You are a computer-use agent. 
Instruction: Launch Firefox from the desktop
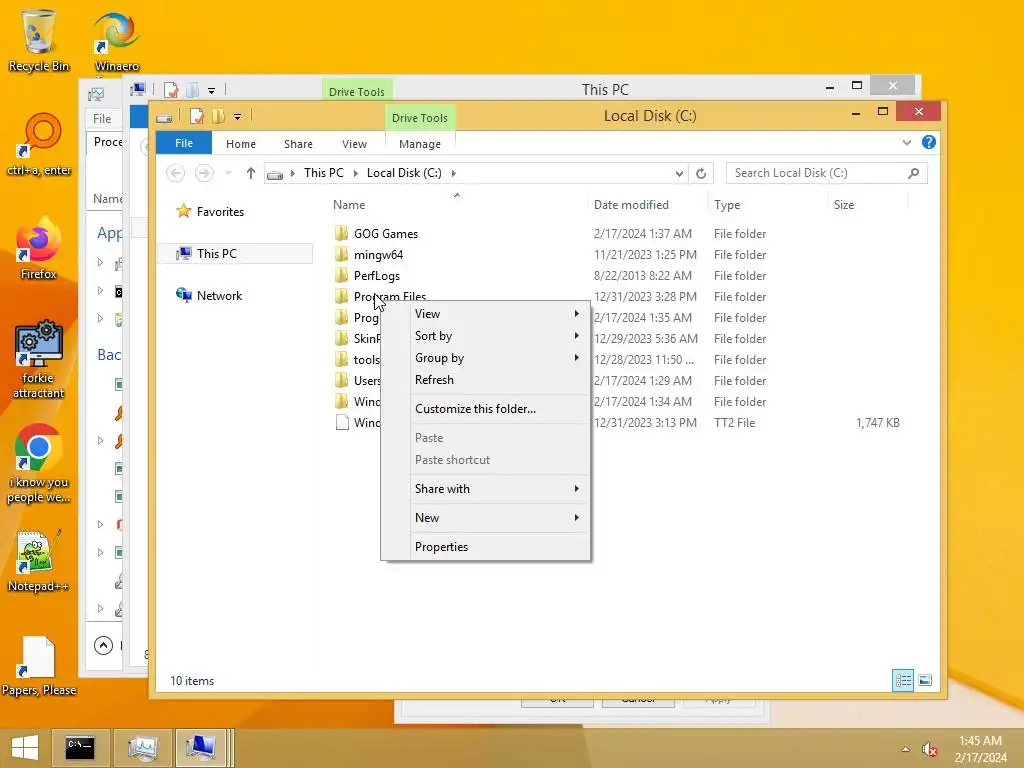[39, 249]
